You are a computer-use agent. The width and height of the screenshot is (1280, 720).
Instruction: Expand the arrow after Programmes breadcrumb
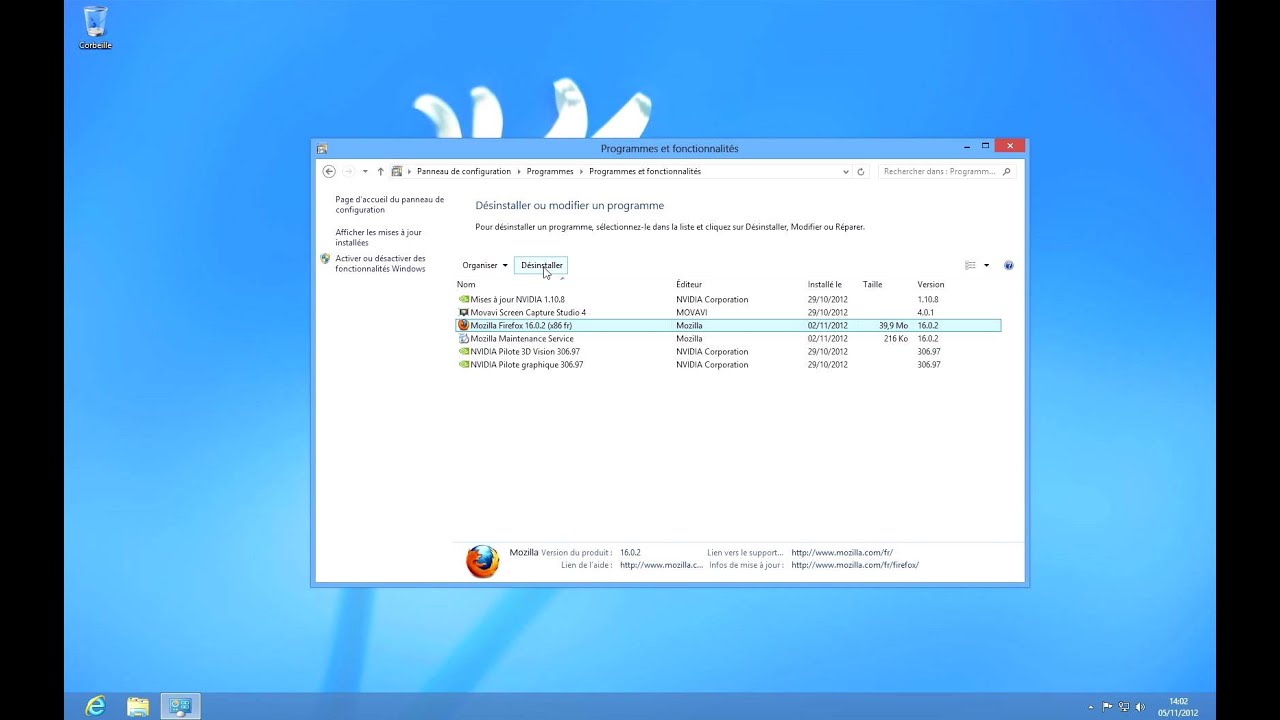coord(581,171)
